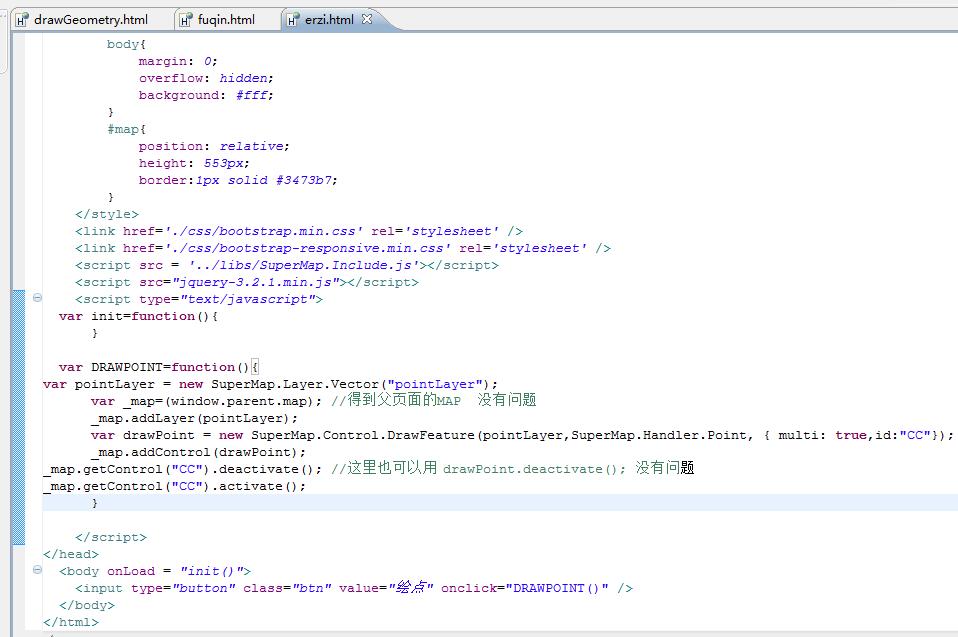Click the closing '</body>' tag
Image resolution: width=958 pixels, height=637 pixels.
[x=87, y=605]
